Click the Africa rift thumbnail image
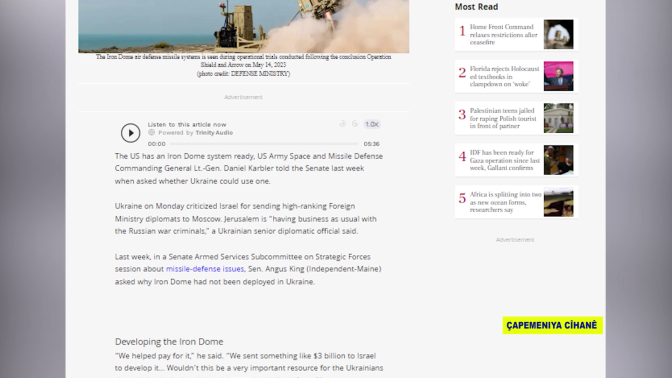The height and width of the screenshot is (378, 672). (558, 202)
